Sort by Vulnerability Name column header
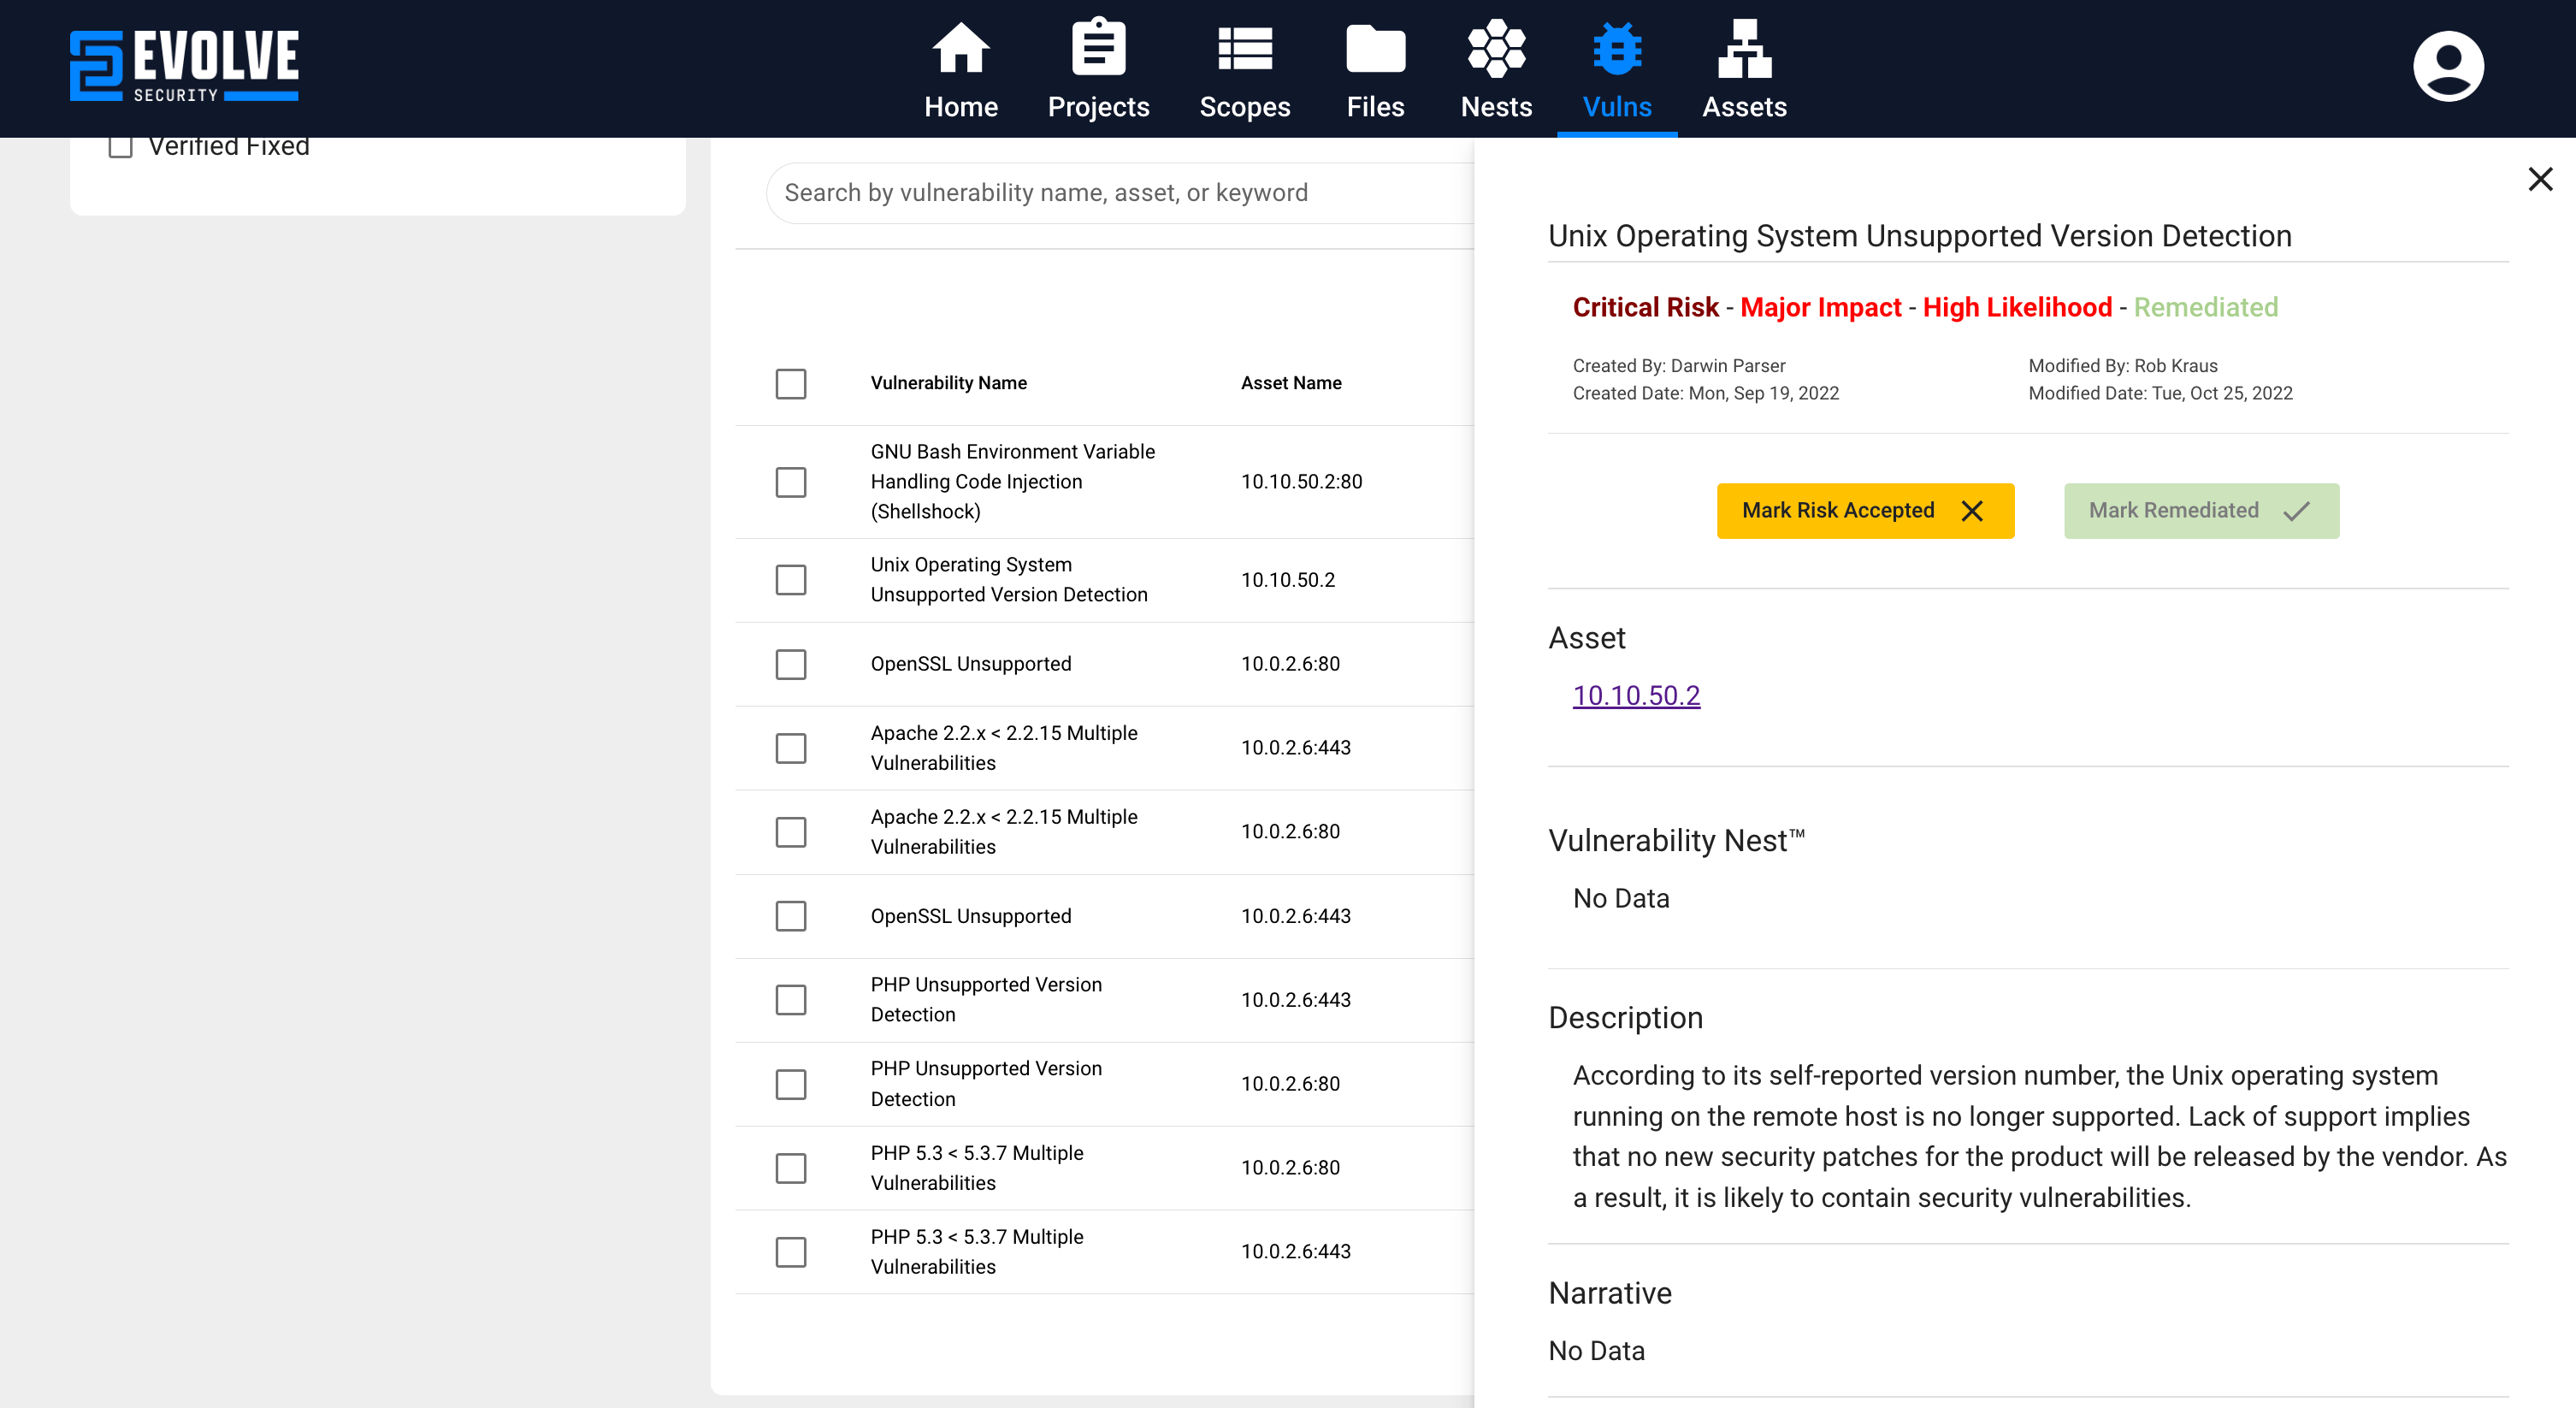Image resolution: width=2576 pixels, height=1408 pixels. 948,383
